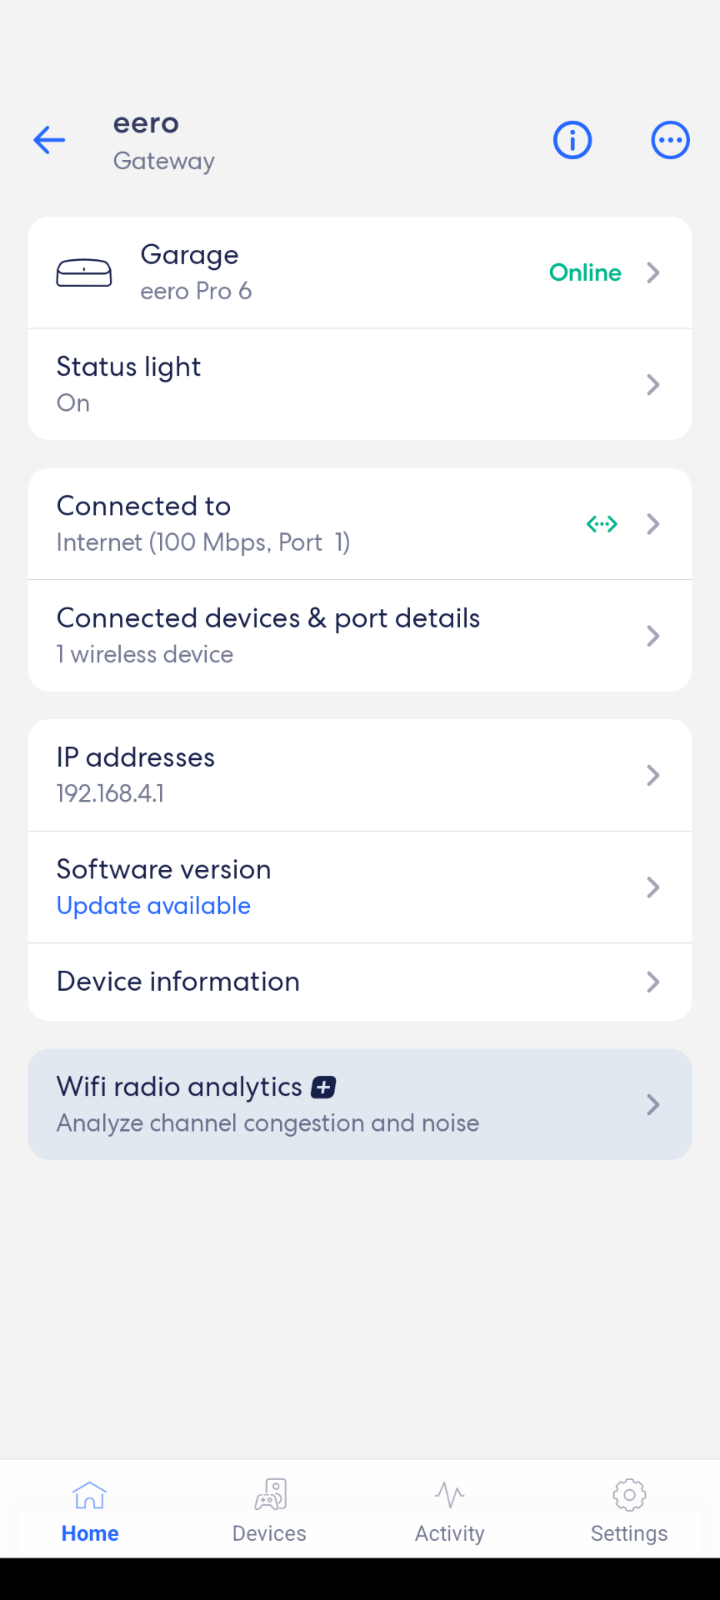This screenshot has width=720, height=1600.
Task: Tap the green internet connection icon
Action: click(x=602, y=524)
